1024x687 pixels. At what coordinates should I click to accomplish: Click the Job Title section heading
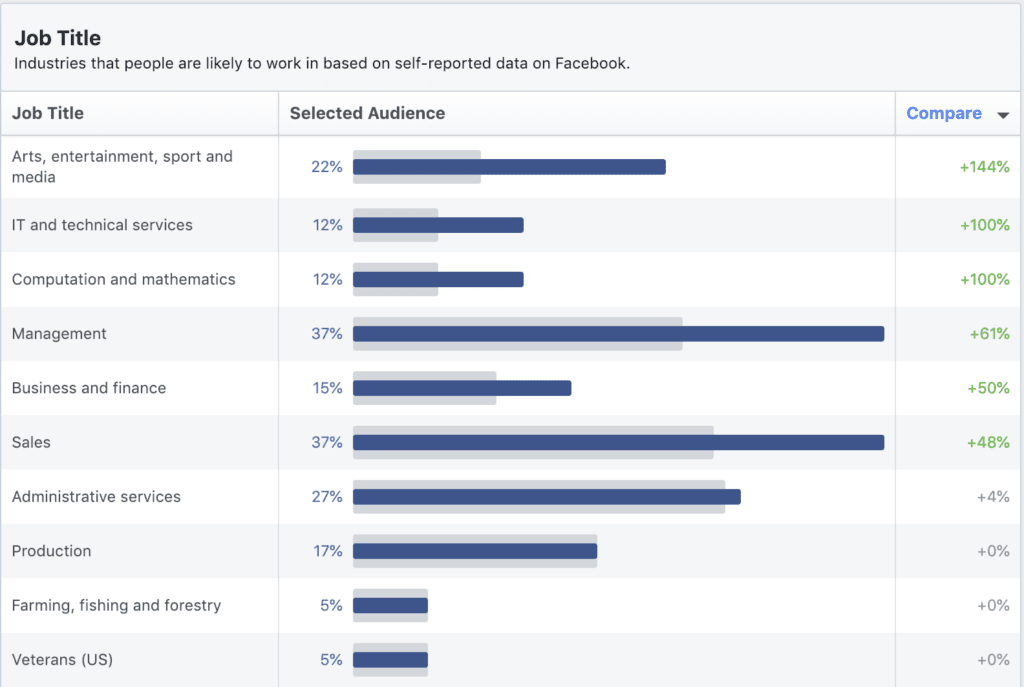(x=56, y=38)
